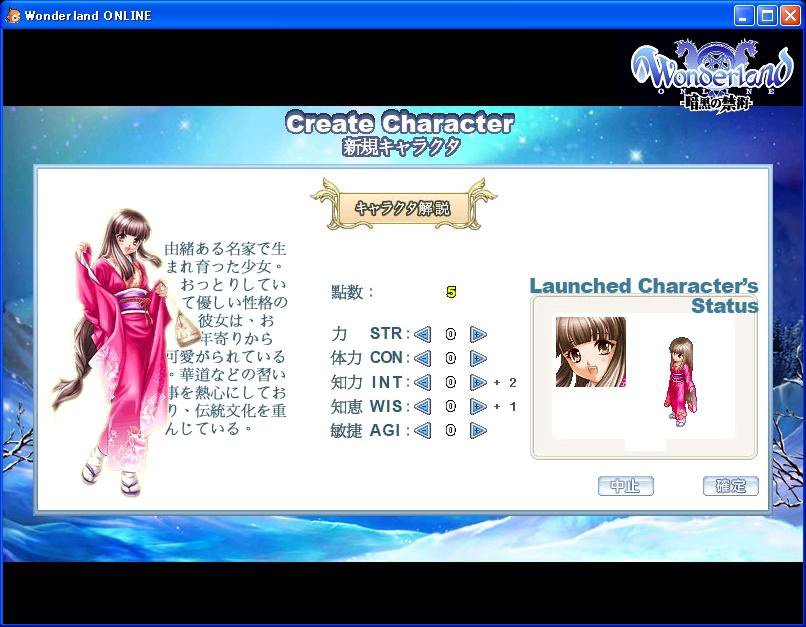The width and height of the screenshot is (806, 627).
Task: Click the INT value 0
Action: pos(451,382)
